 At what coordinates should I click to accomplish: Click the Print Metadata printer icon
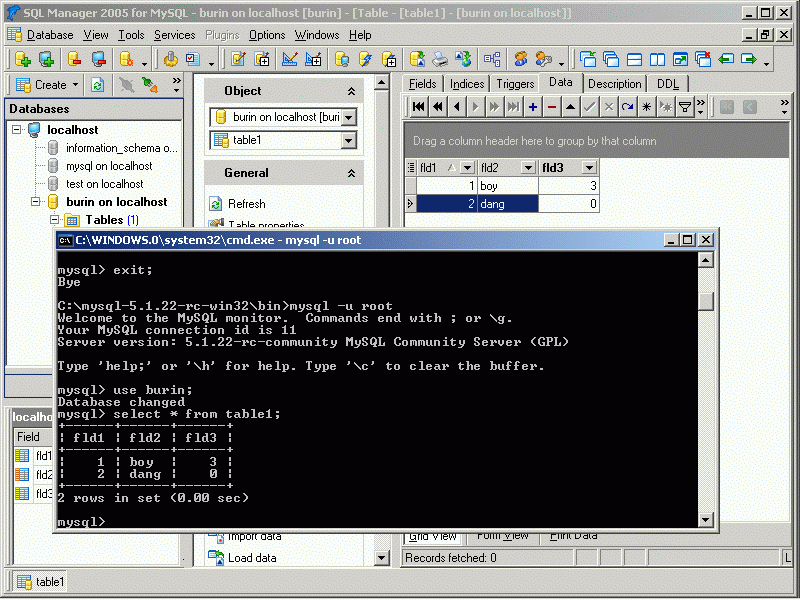440,59
